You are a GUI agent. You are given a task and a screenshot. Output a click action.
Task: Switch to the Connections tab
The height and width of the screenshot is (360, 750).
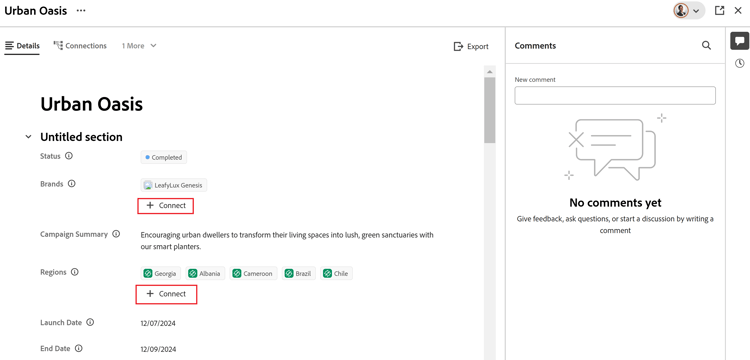[x=80, y=46]
